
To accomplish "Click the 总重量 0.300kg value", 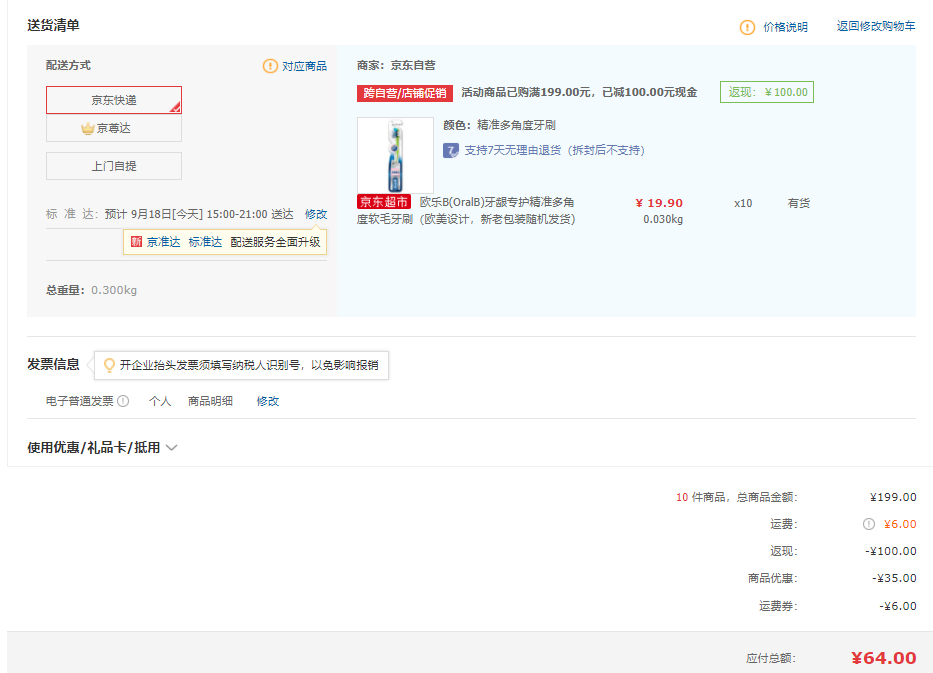I will pos(114,290).
